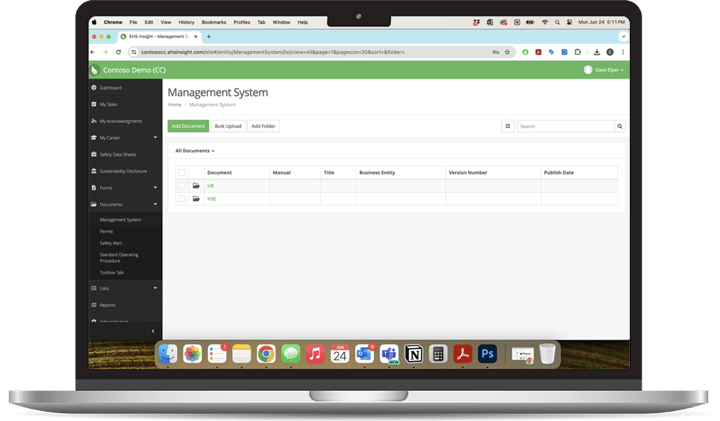Open Safety Data Sheets in sidebar

pyautogui.click(x=118, y=154)
